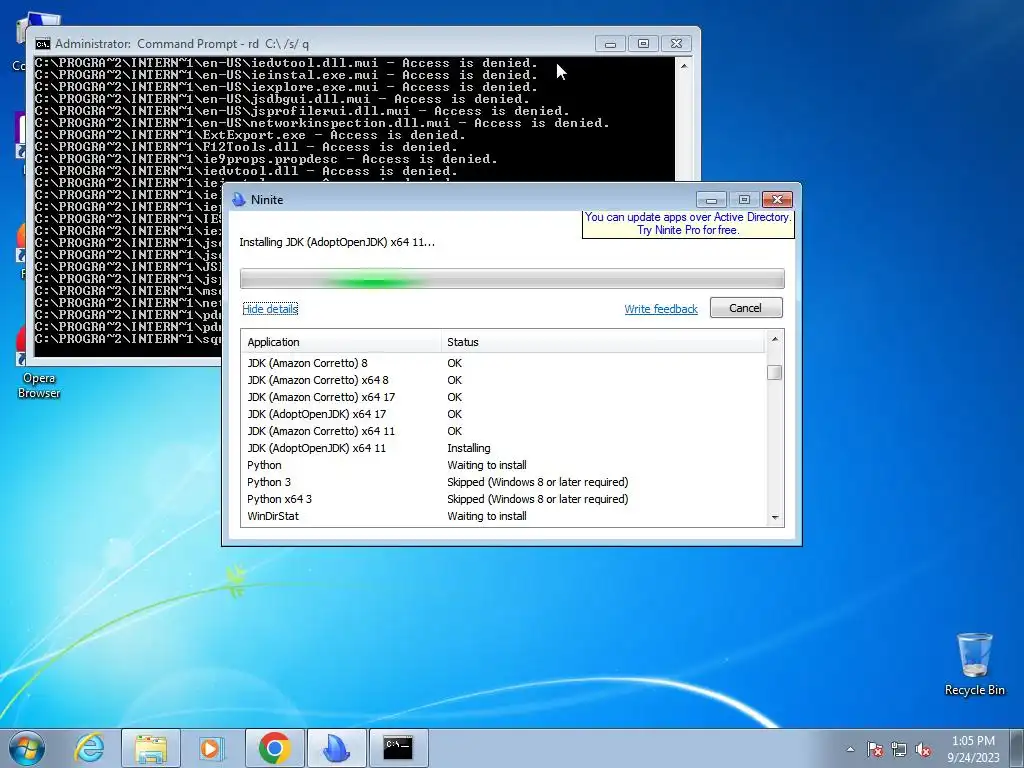Click the network status tray icon
Image resolution: width=1024 pixels, height=768 pixels.
(x=899, y=749)
